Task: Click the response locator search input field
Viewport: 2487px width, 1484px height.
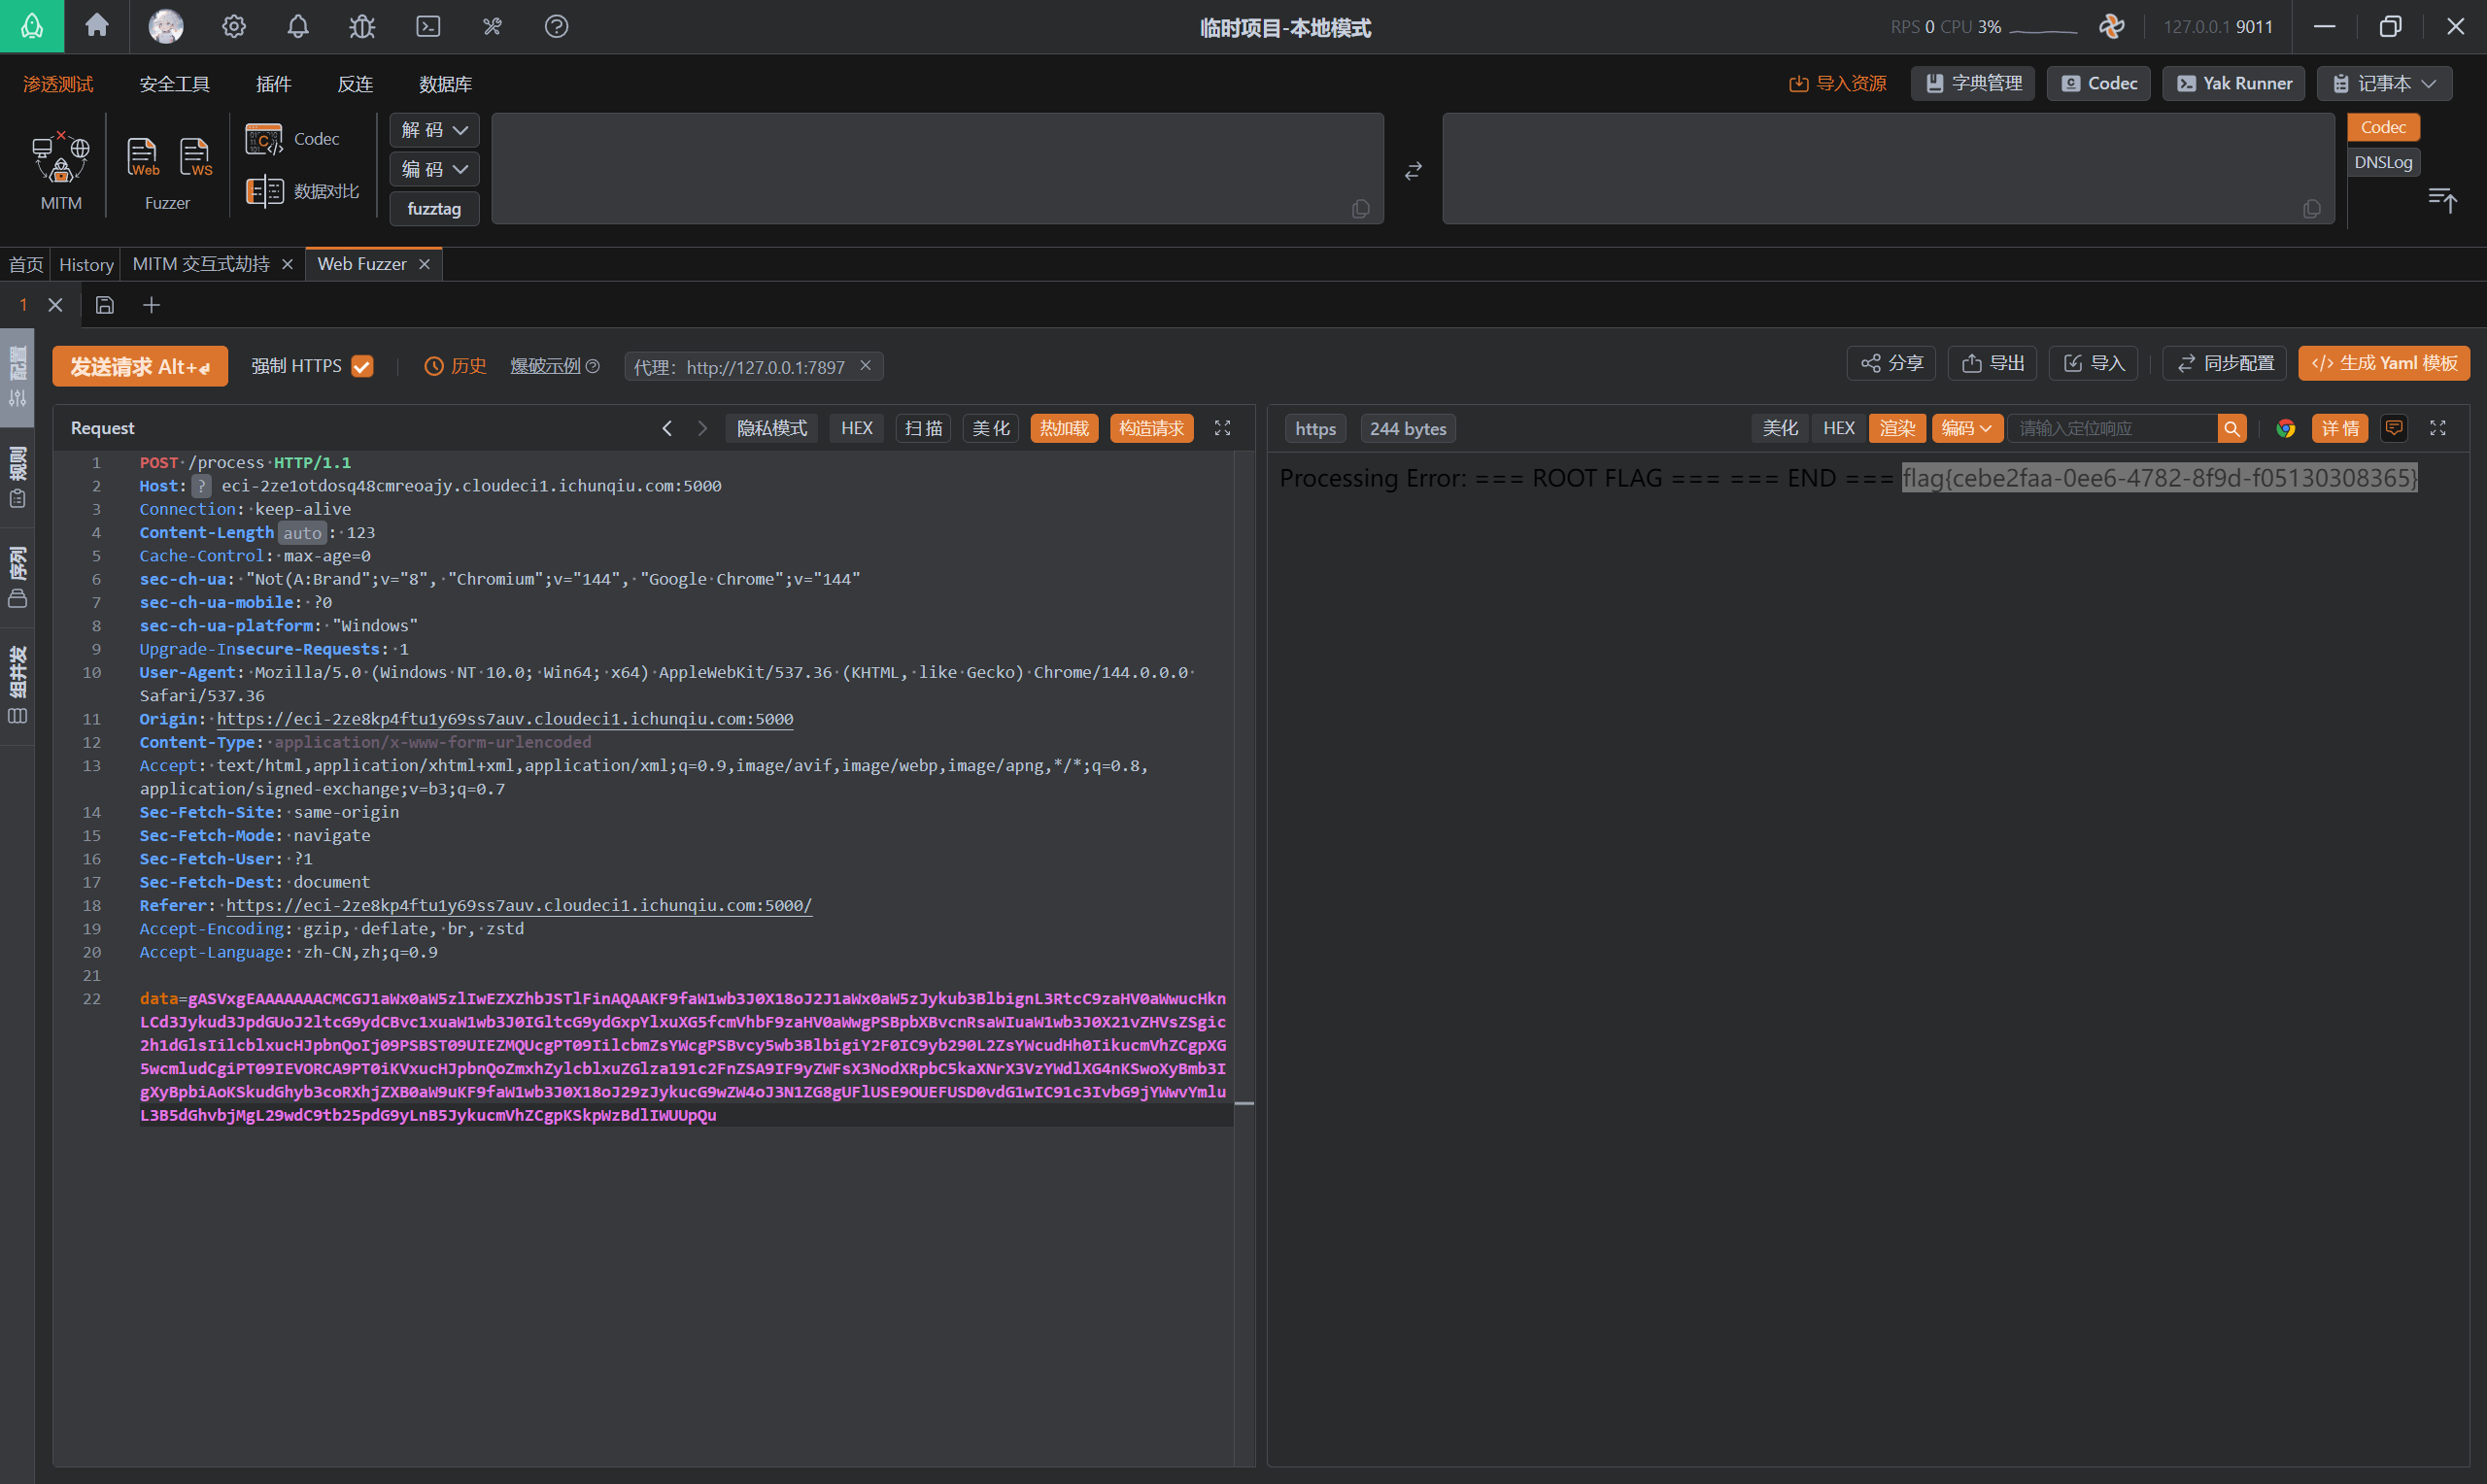Action: click(x=2113, y=429)
